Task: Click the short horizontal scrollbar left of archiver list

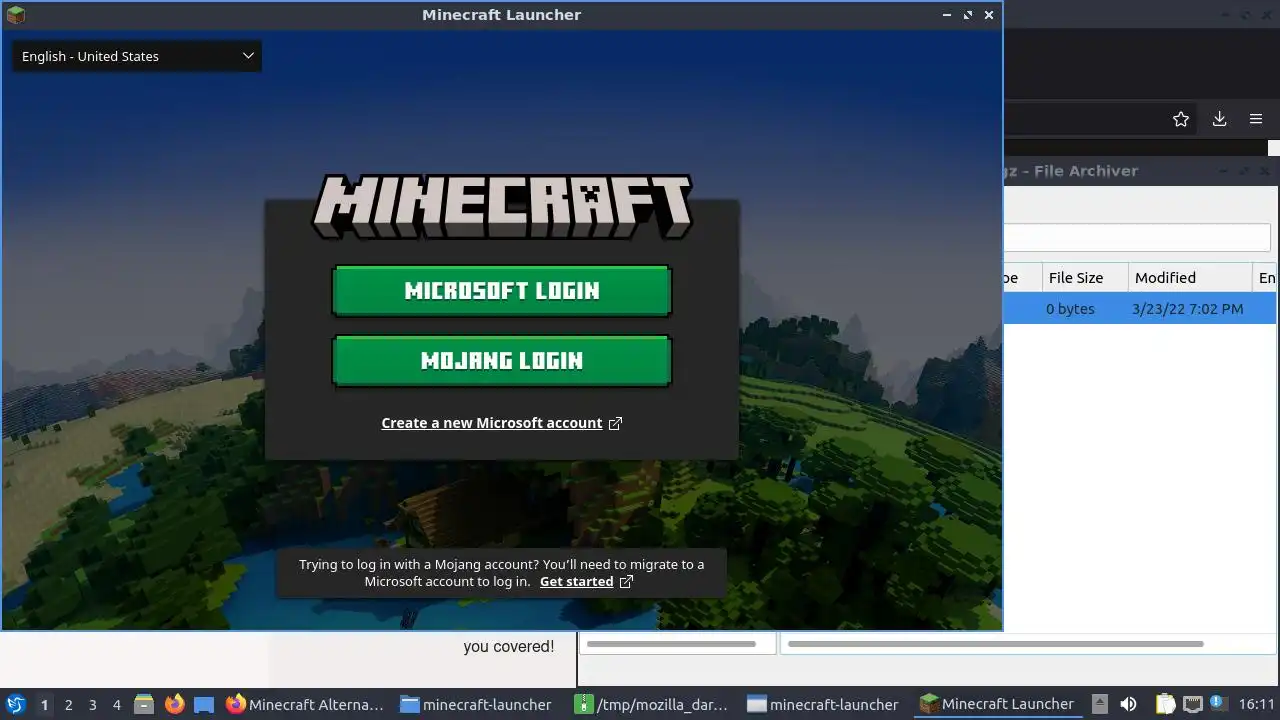Action: coord(671,644)
